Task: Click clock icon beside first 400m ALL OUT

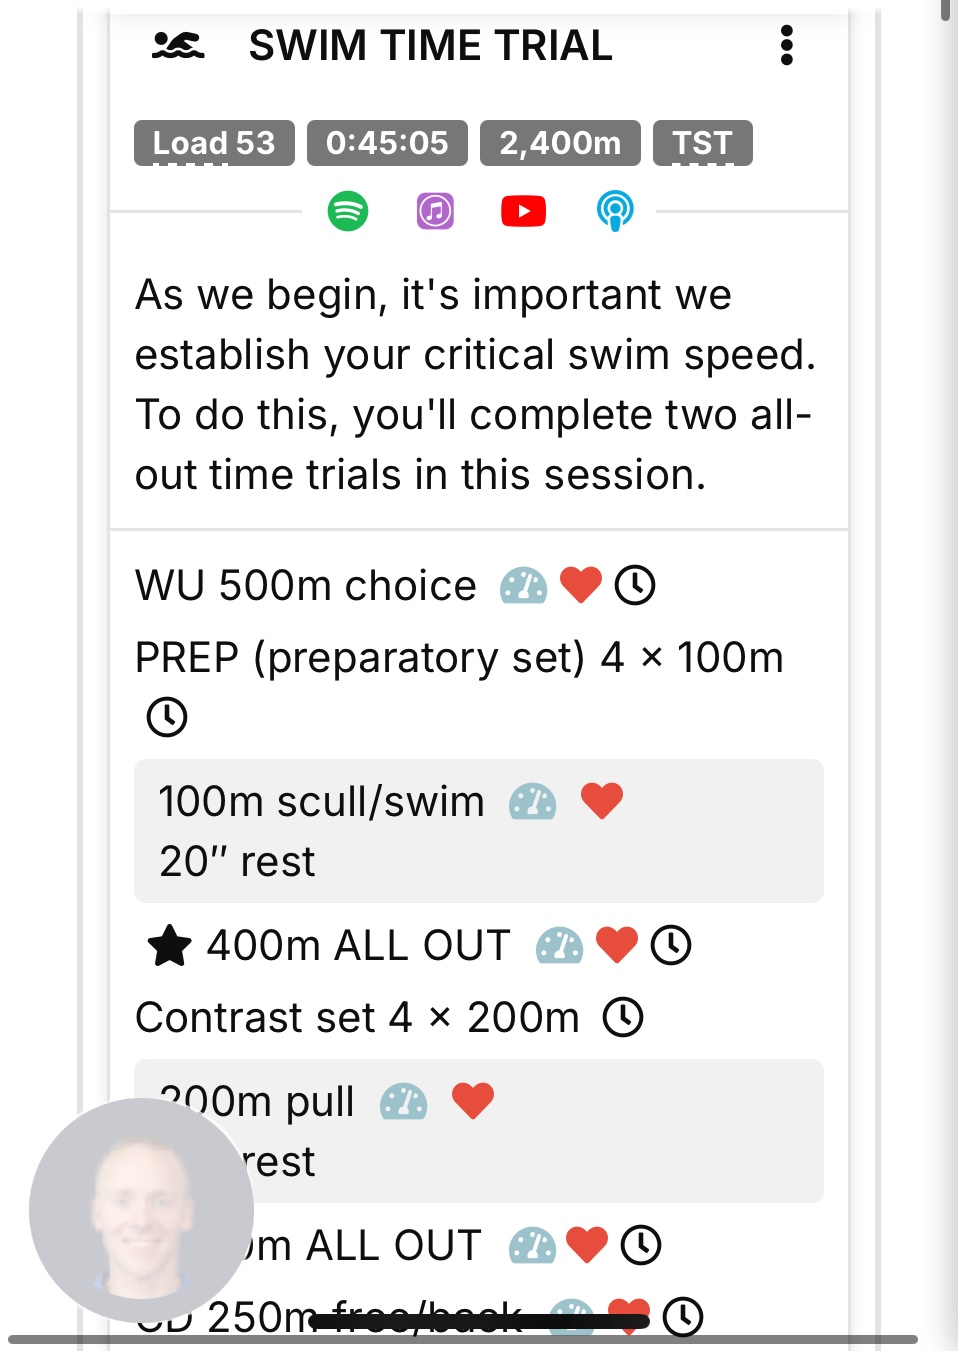Action: (671, 945)
